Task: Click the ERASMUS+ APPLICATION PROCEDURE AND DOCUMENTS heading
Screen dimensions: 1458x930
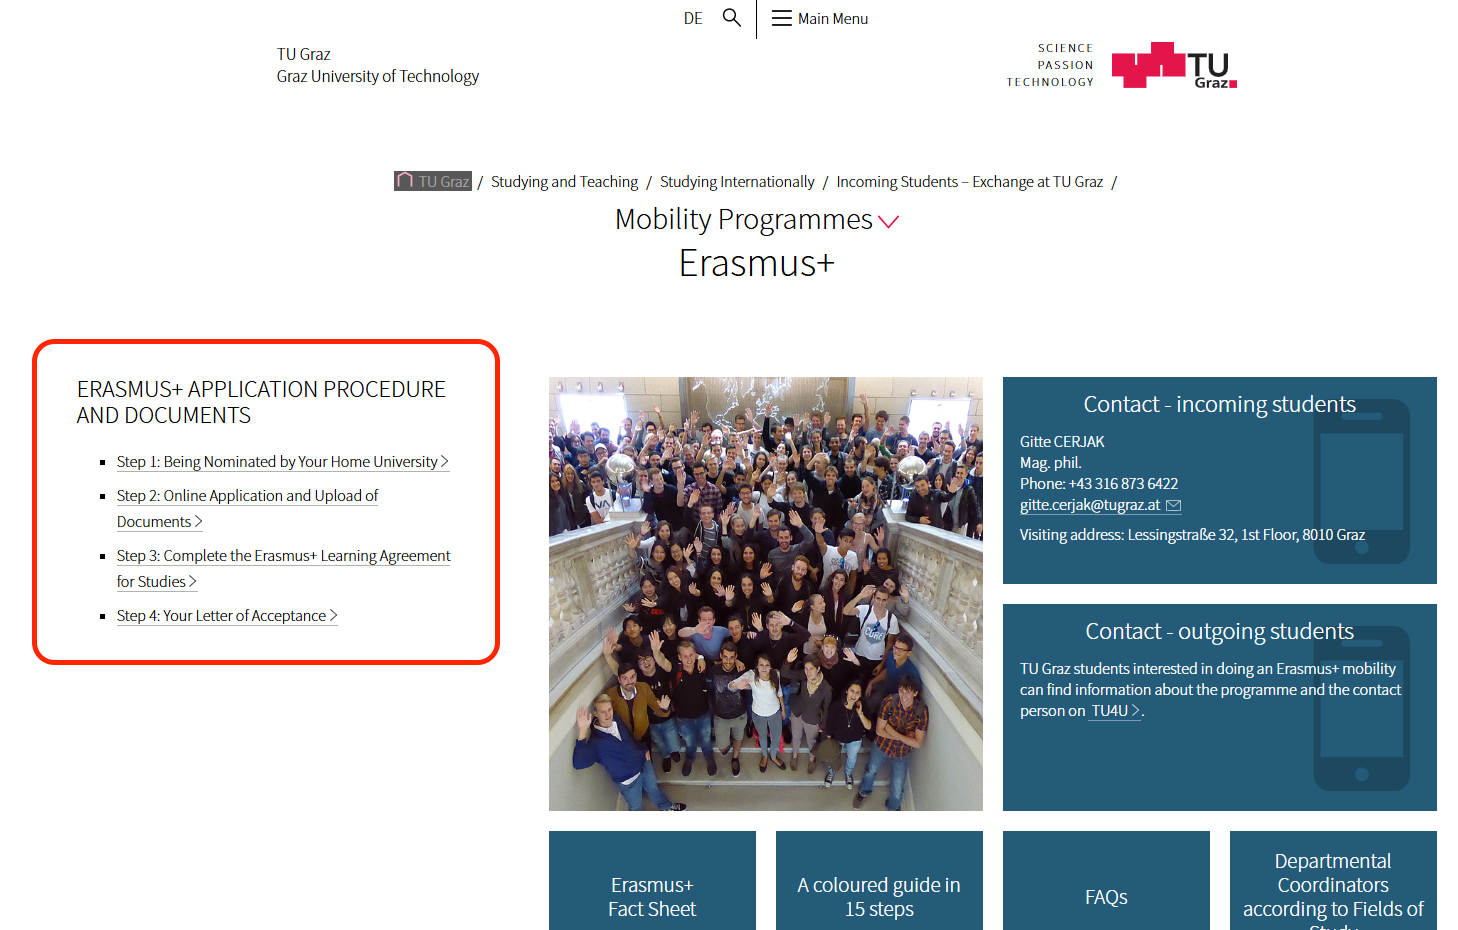Action: (261, 402)
